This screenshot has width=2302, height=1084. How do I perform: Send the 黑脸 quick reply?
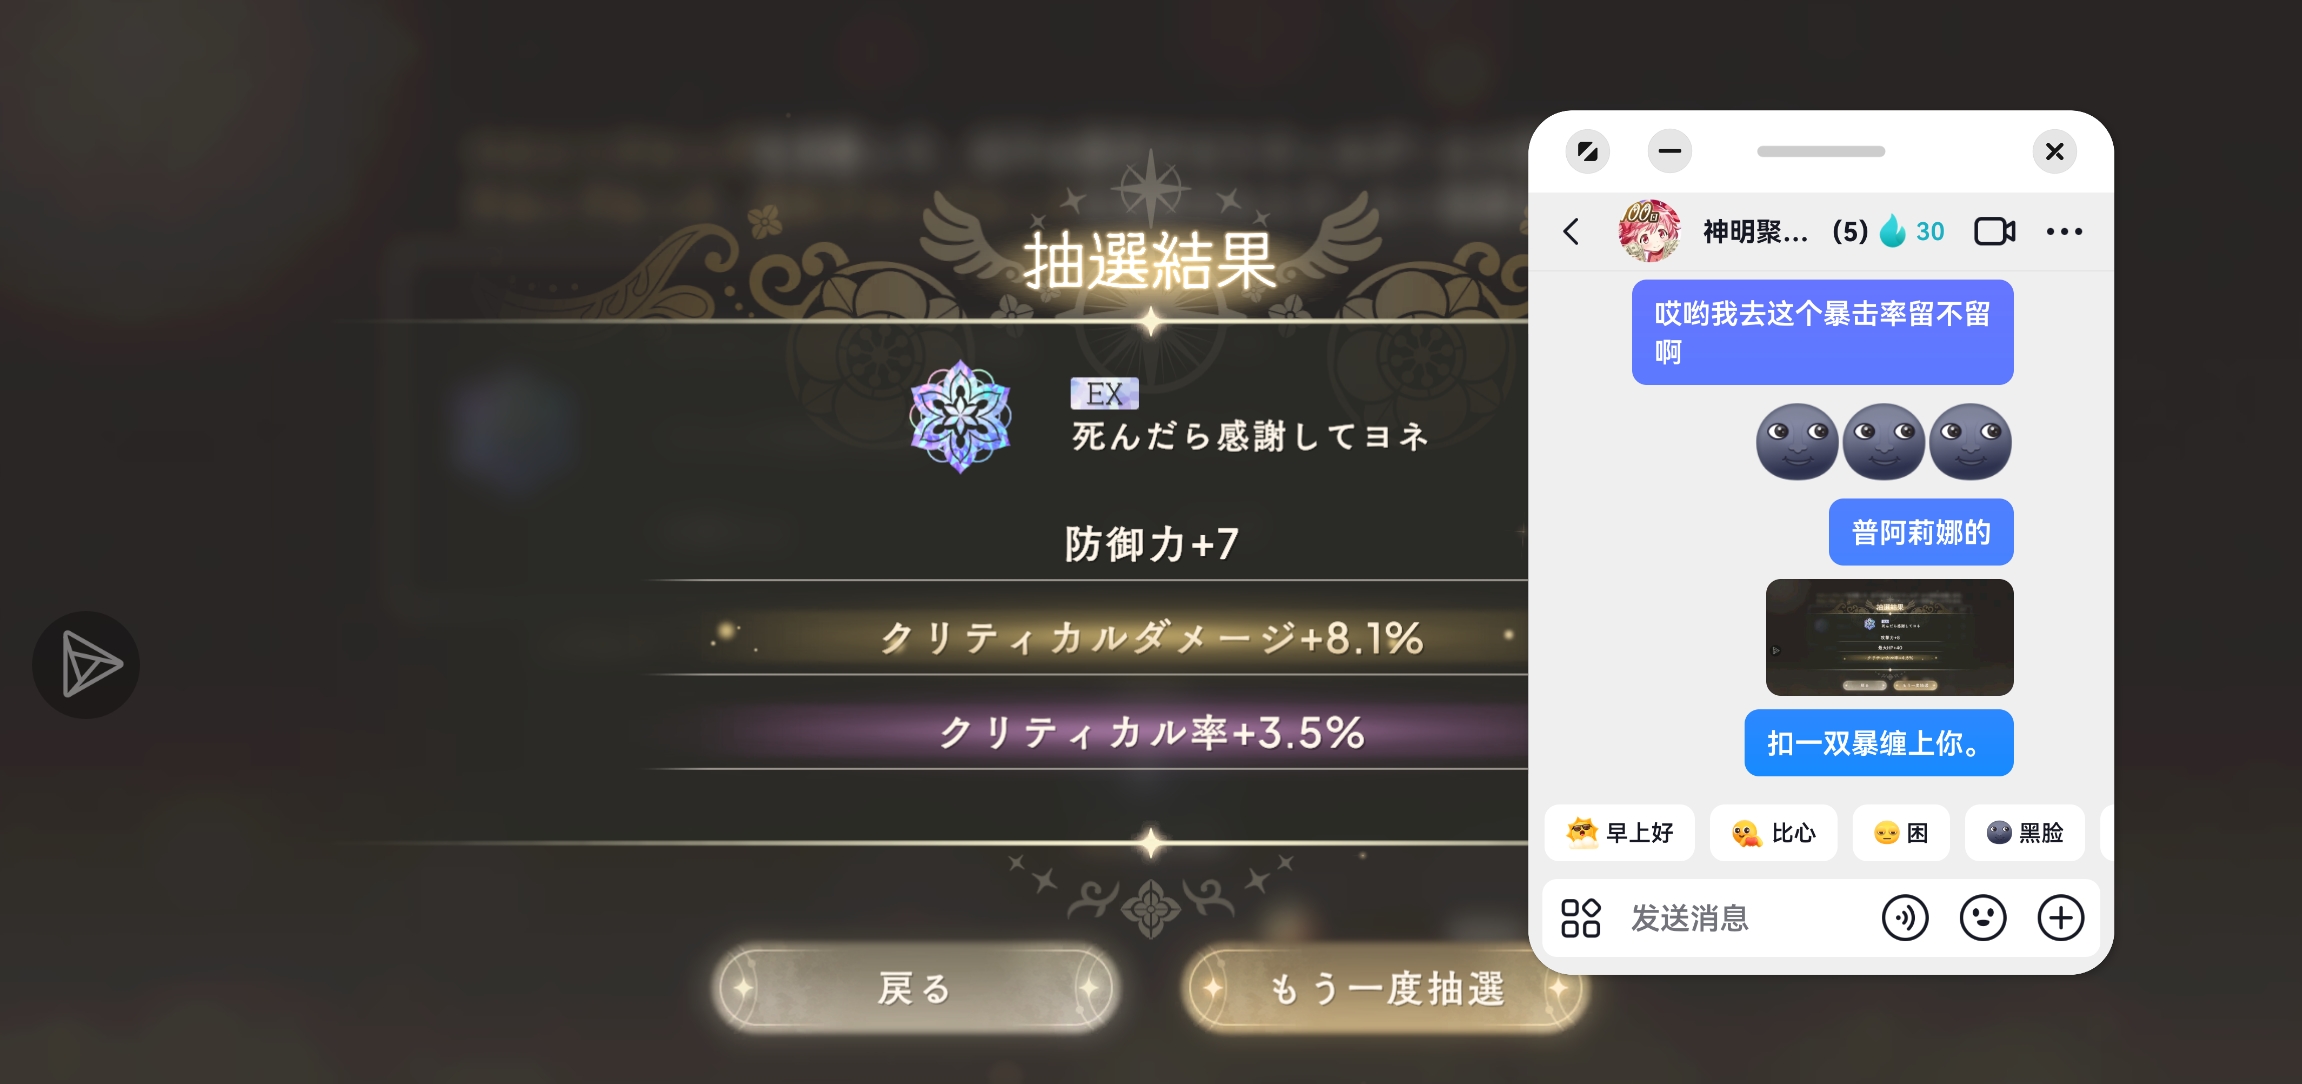[2024, 832]
